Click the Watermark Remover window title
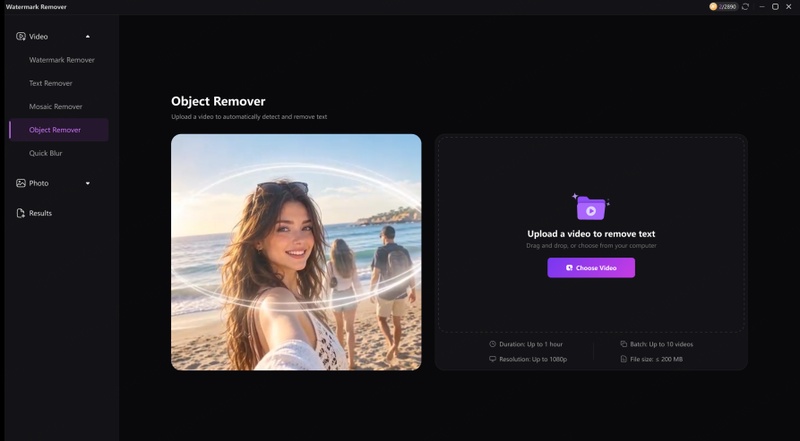 [36, 7]
